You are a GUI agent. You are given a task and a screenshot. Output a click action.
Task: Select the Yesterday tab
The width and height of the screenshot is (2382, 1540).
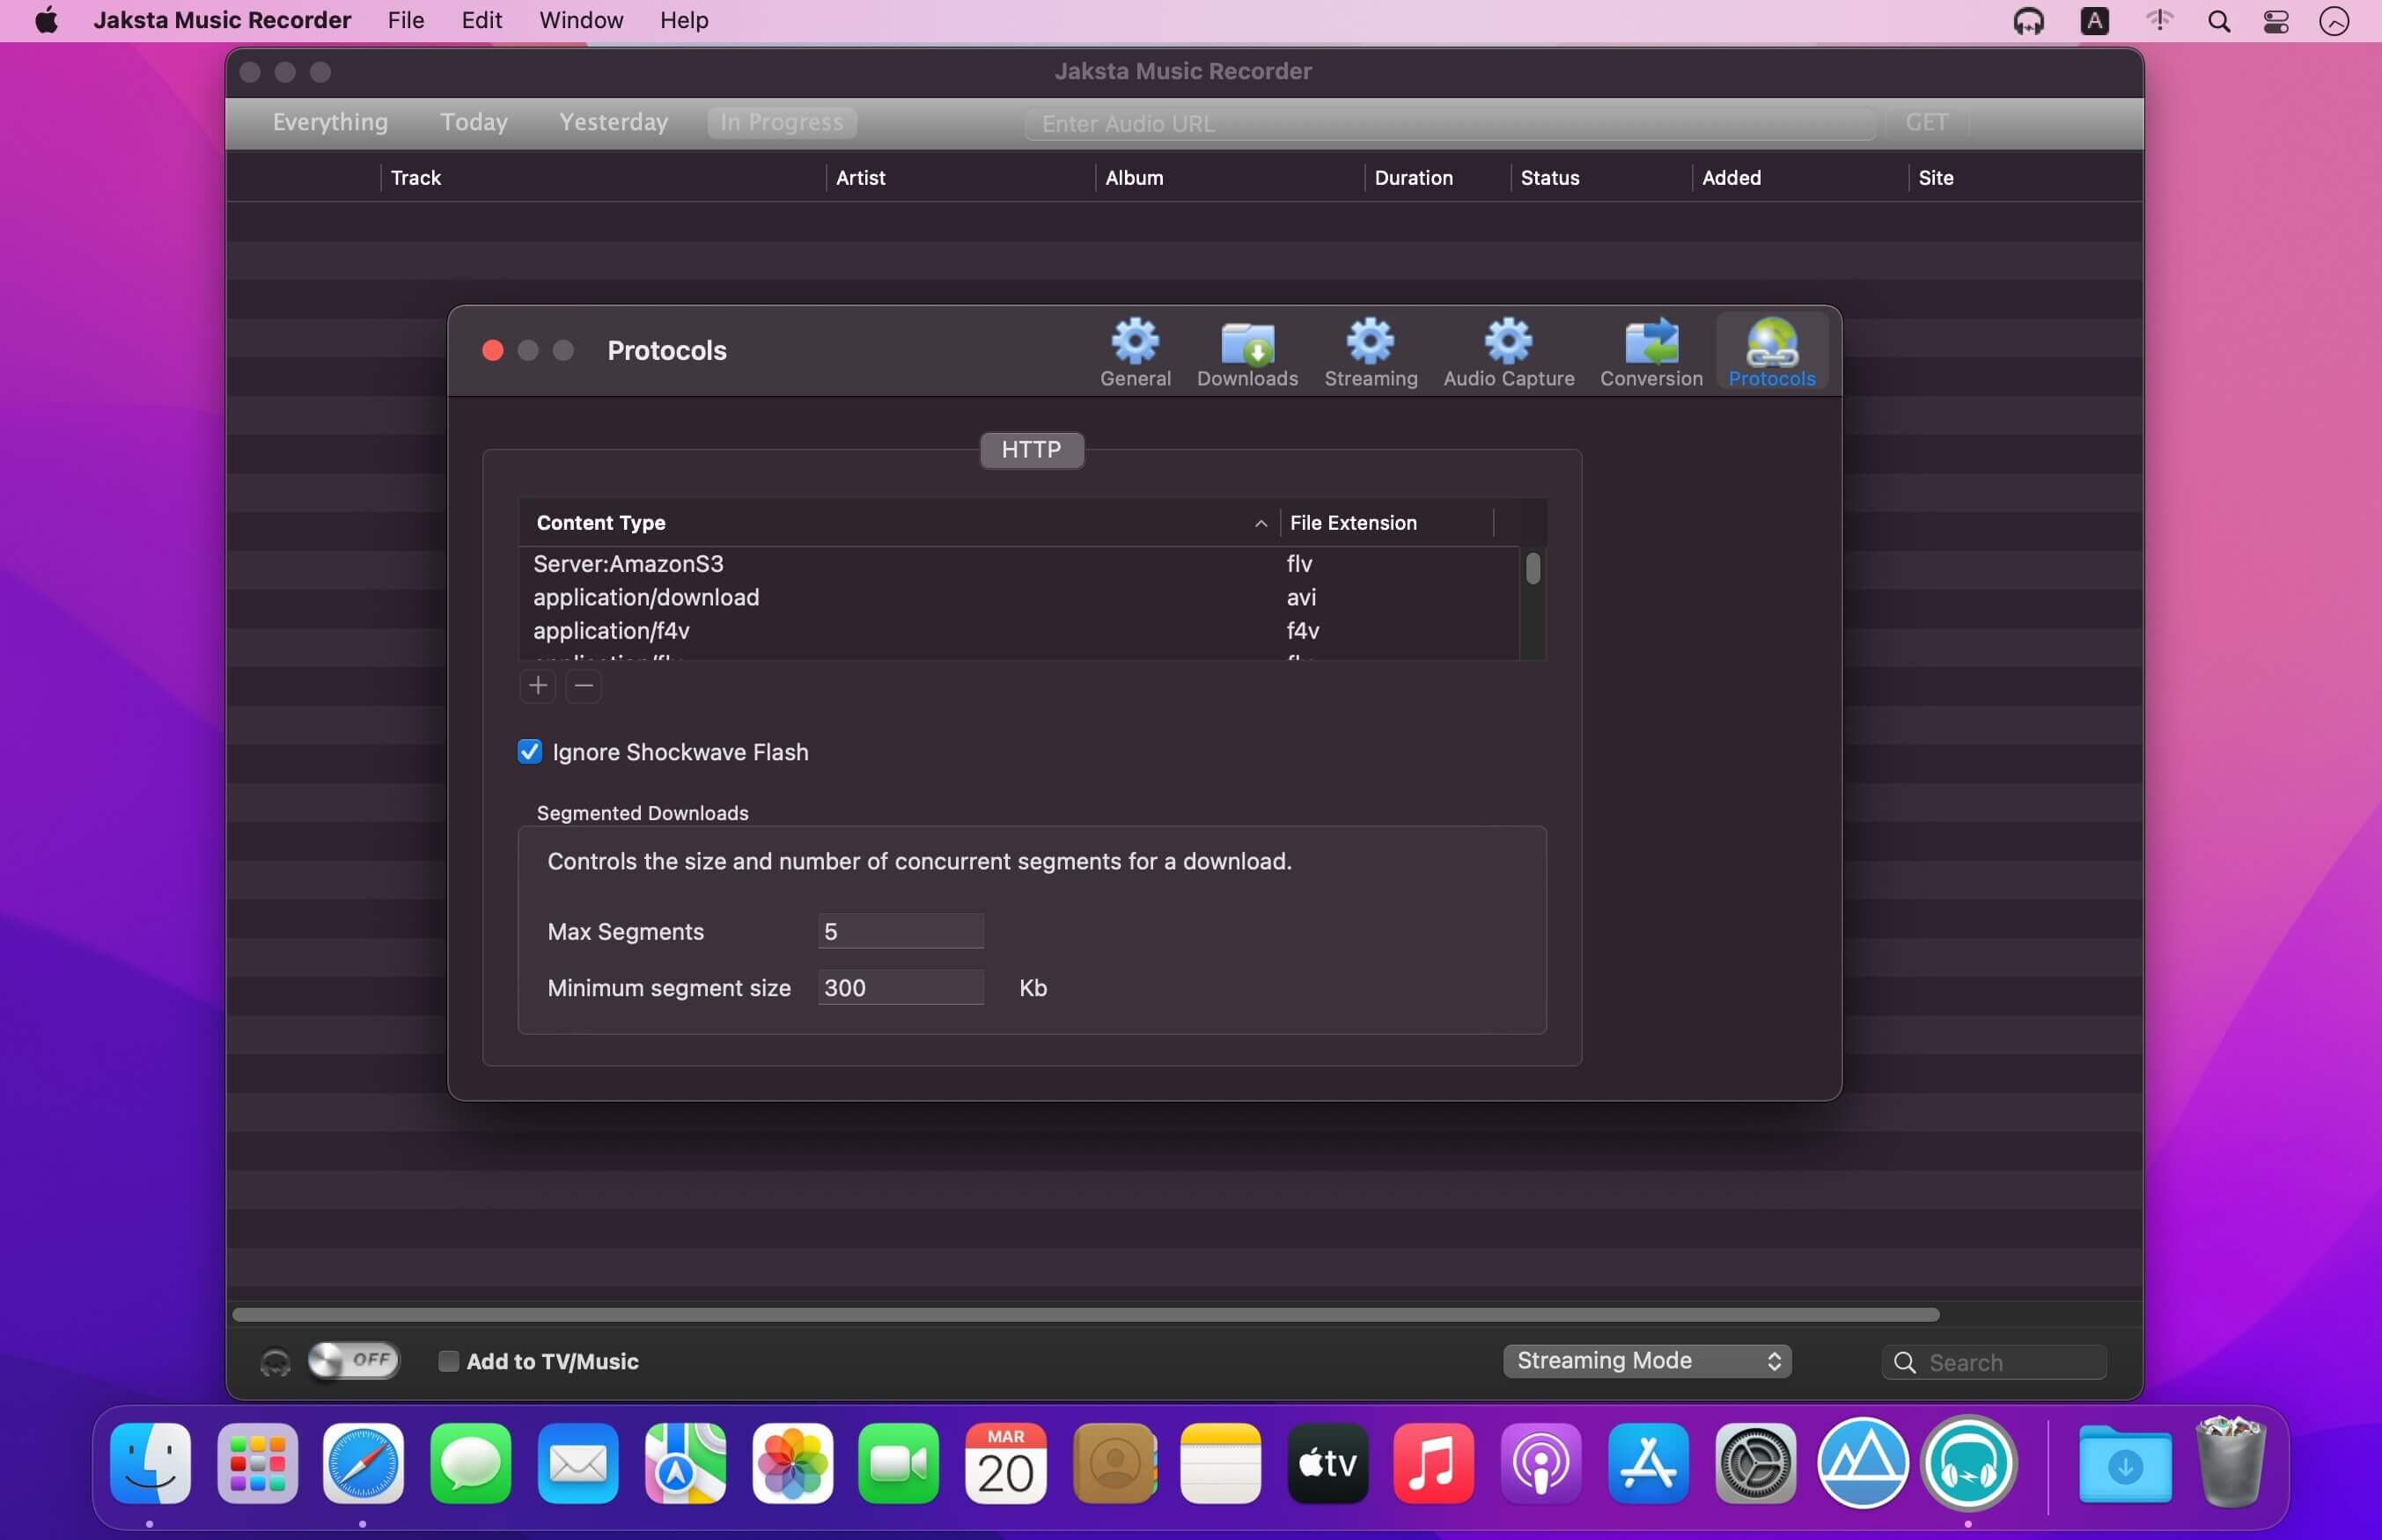click(613, 121)
